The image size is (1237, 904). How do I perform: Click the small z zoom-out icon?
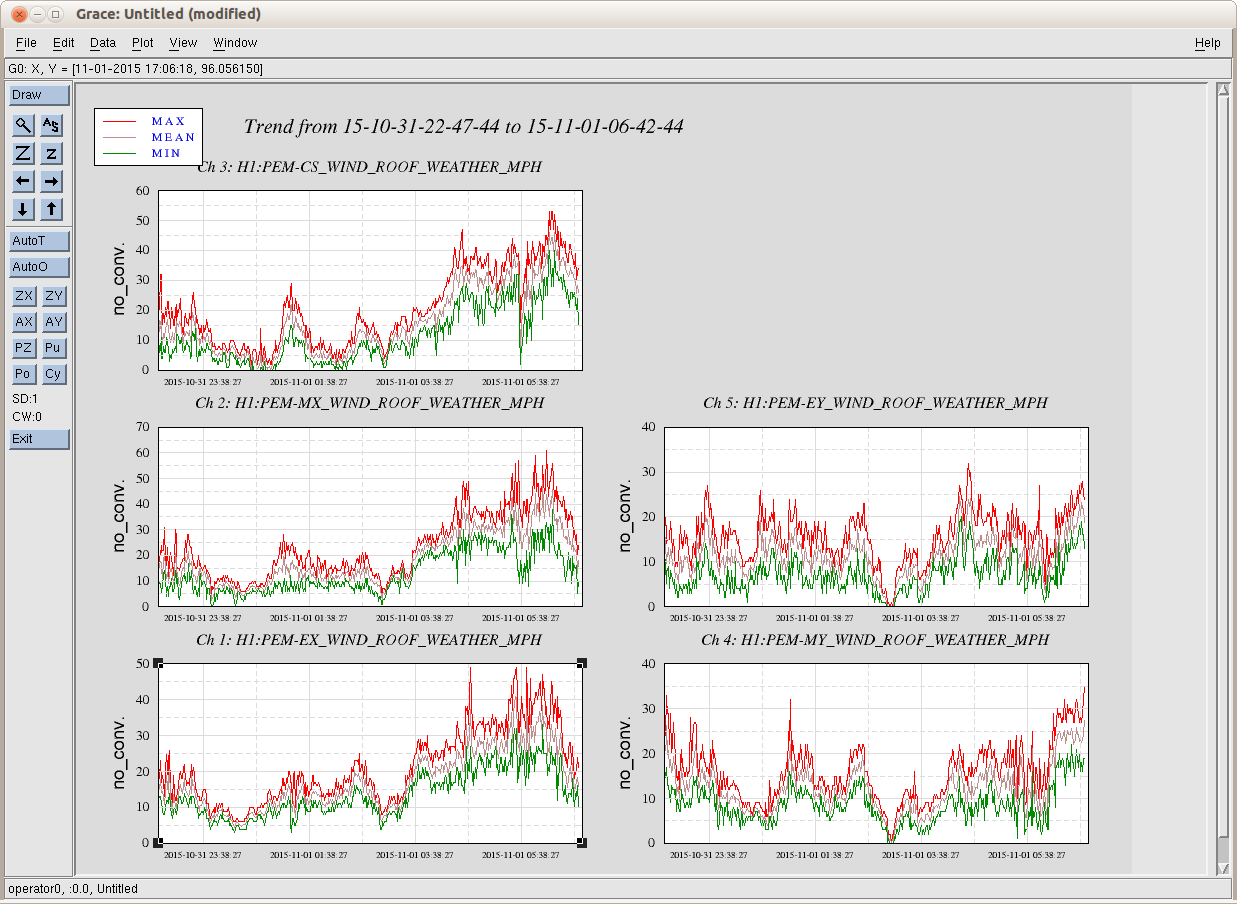52,153
